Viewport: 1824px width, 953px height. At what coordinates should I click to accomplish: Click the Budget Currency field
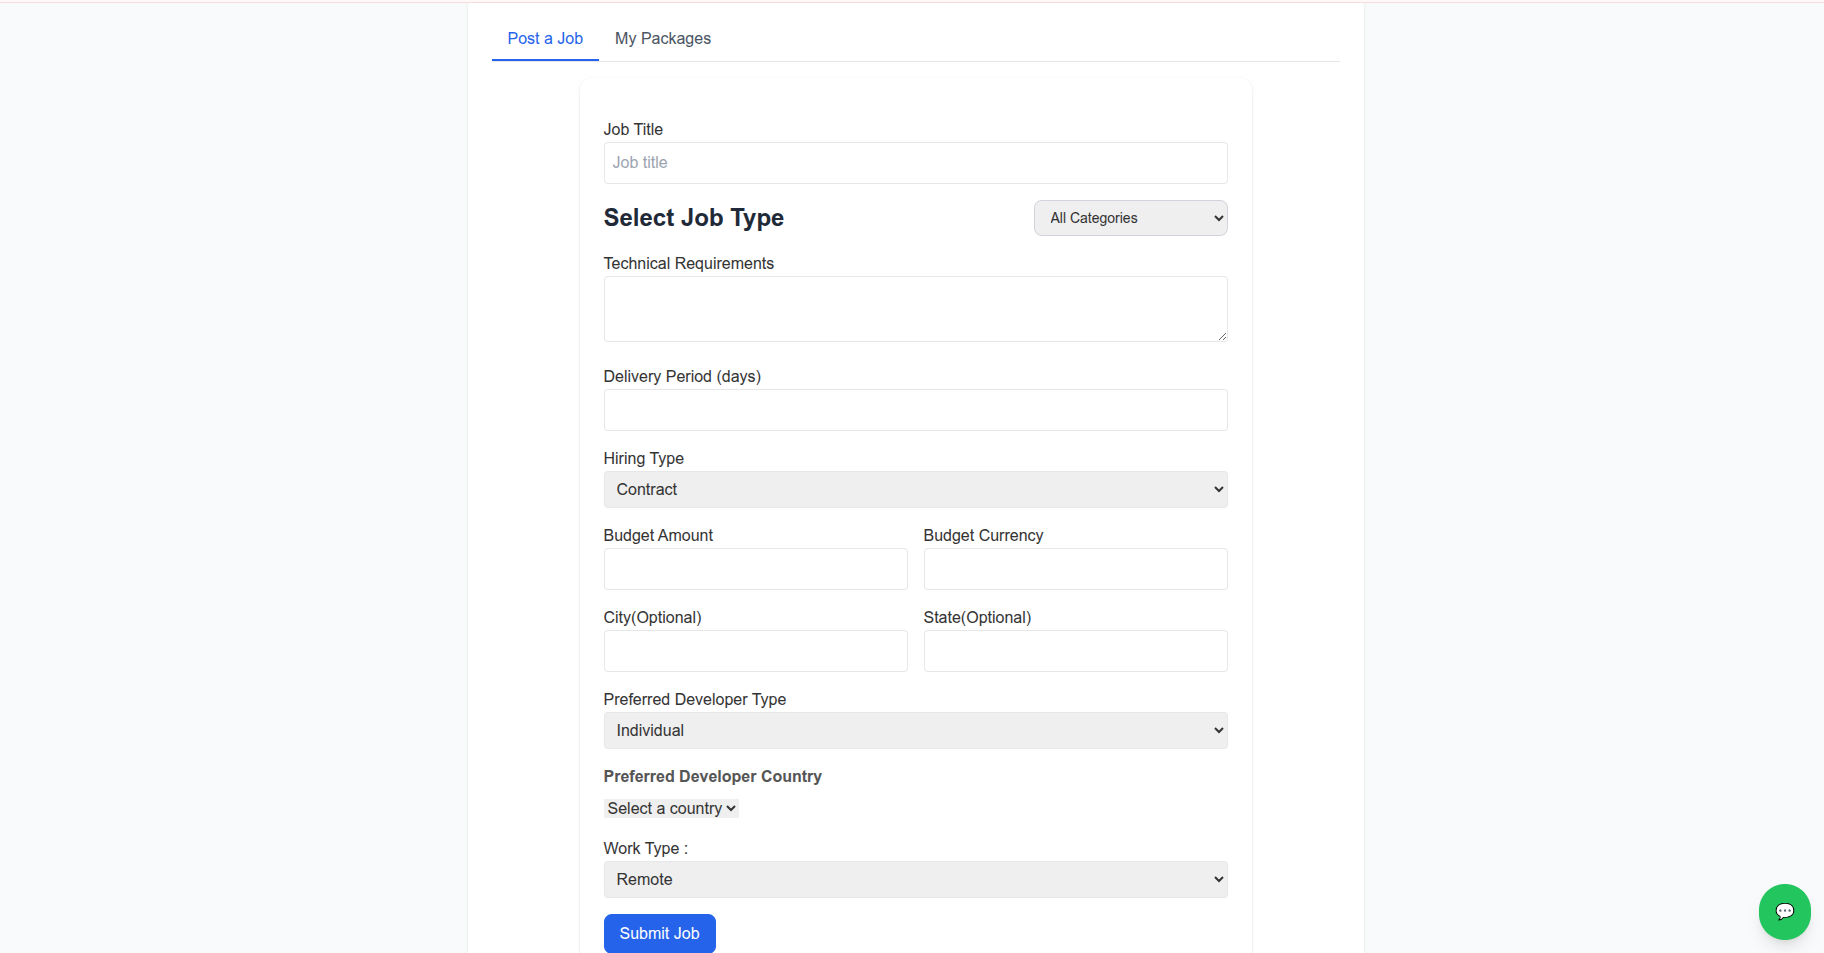tap(1074, 569)
